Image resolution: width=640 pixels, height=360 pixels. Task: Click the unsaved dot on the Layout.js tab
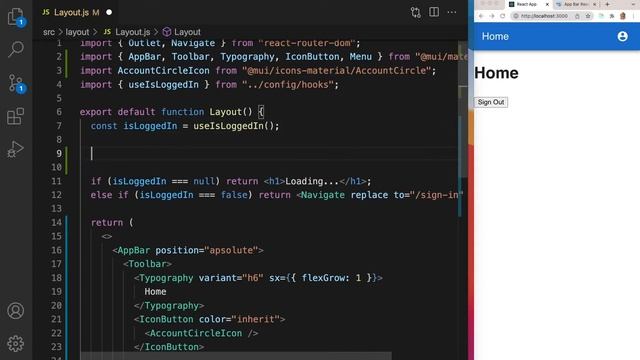pos(109,12)
